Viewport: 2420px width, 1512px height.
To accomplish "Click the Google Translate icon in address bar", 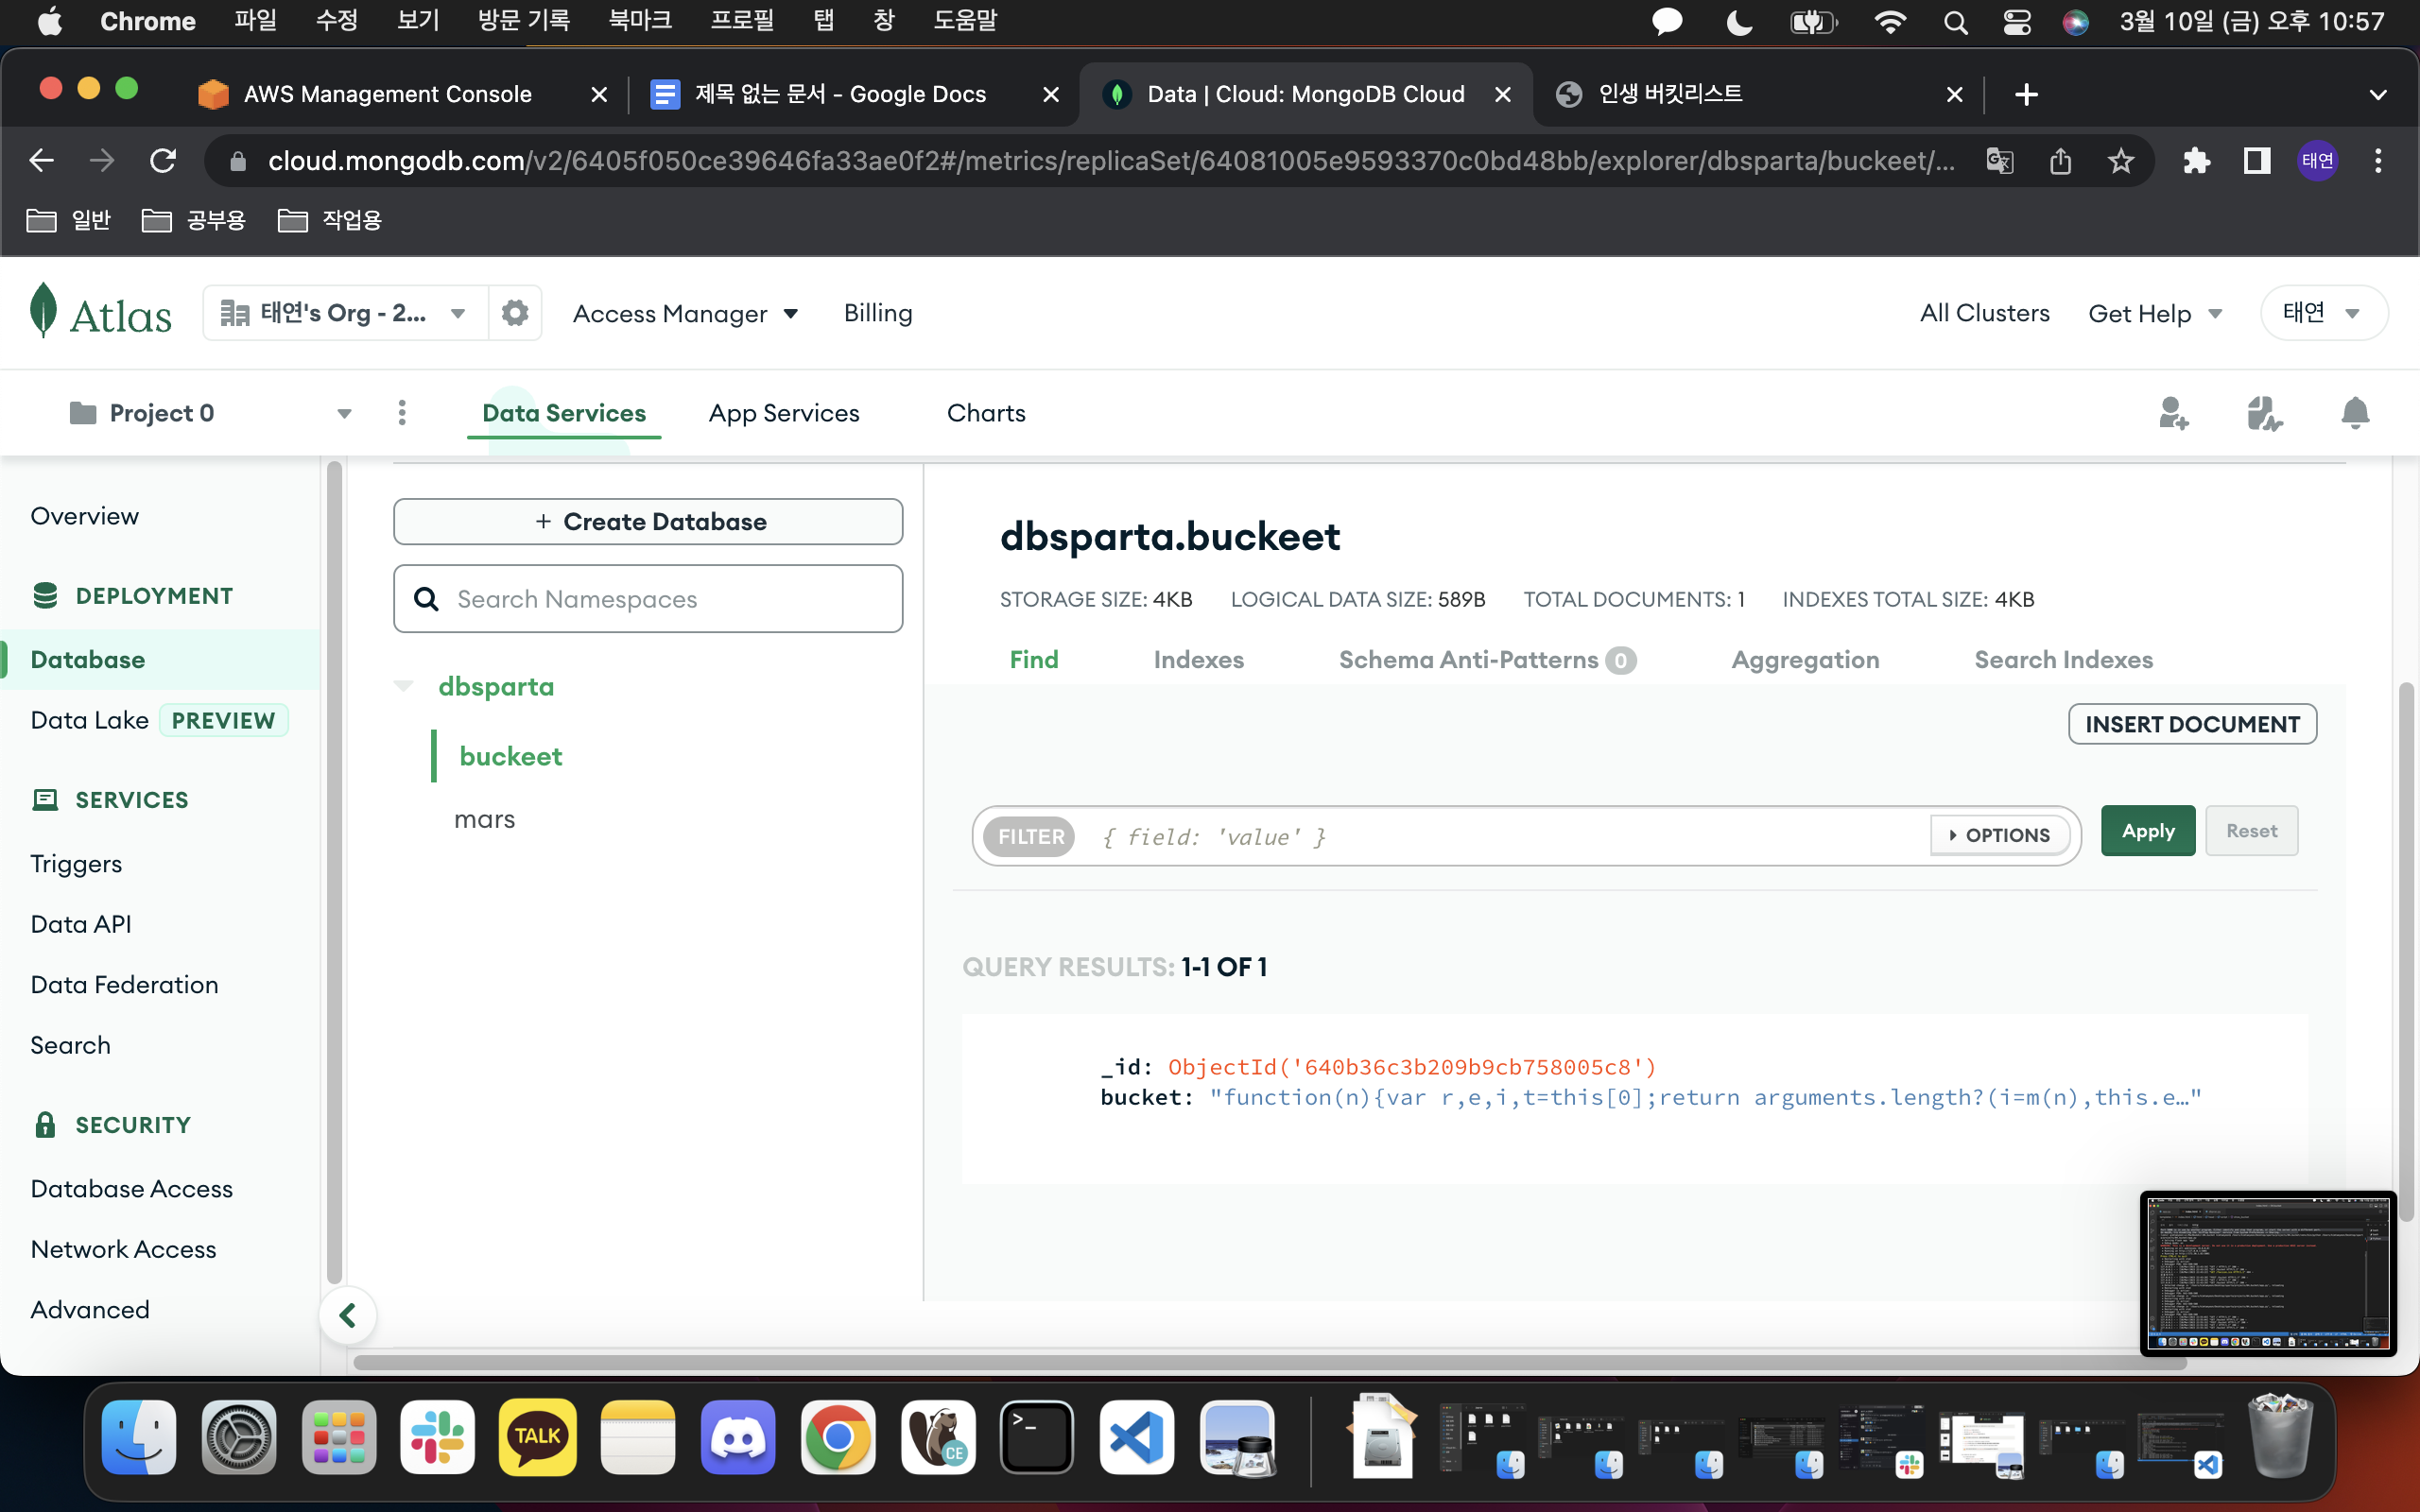I will [1999, 160].
